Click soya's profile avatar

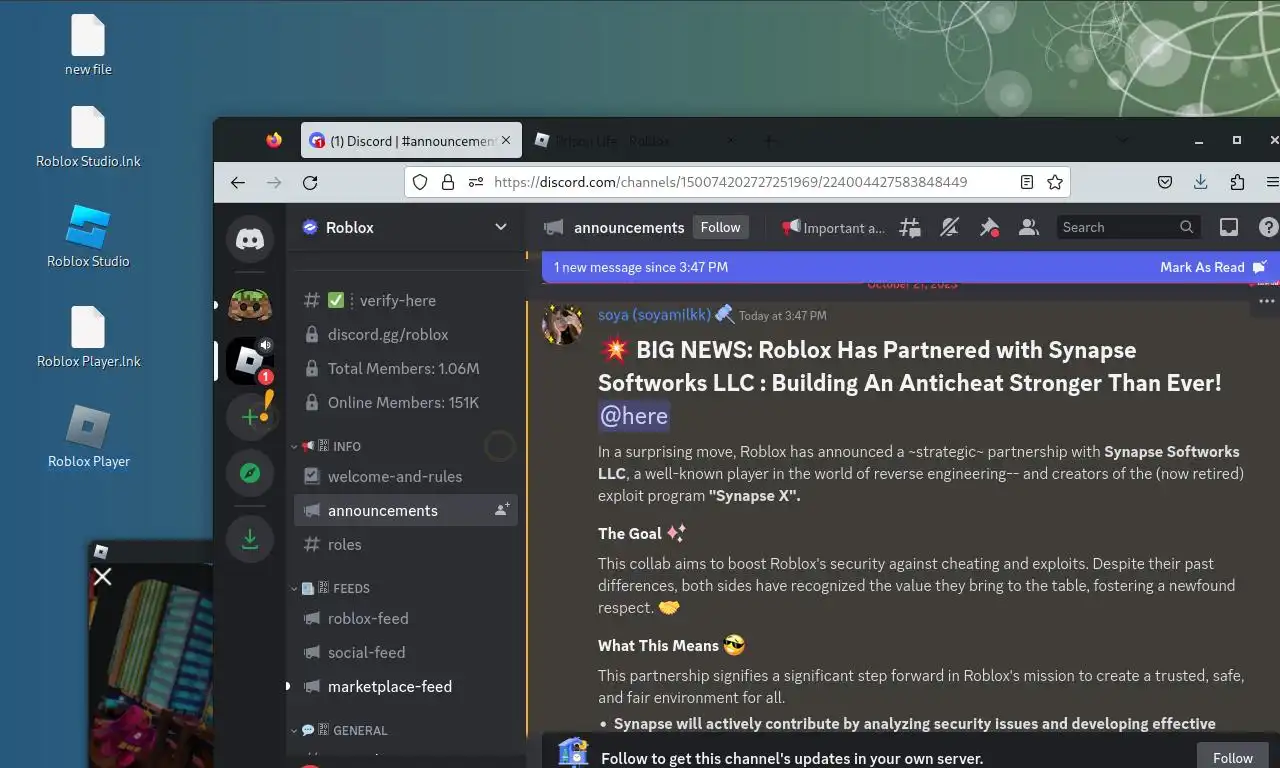(x=562, y=325)
